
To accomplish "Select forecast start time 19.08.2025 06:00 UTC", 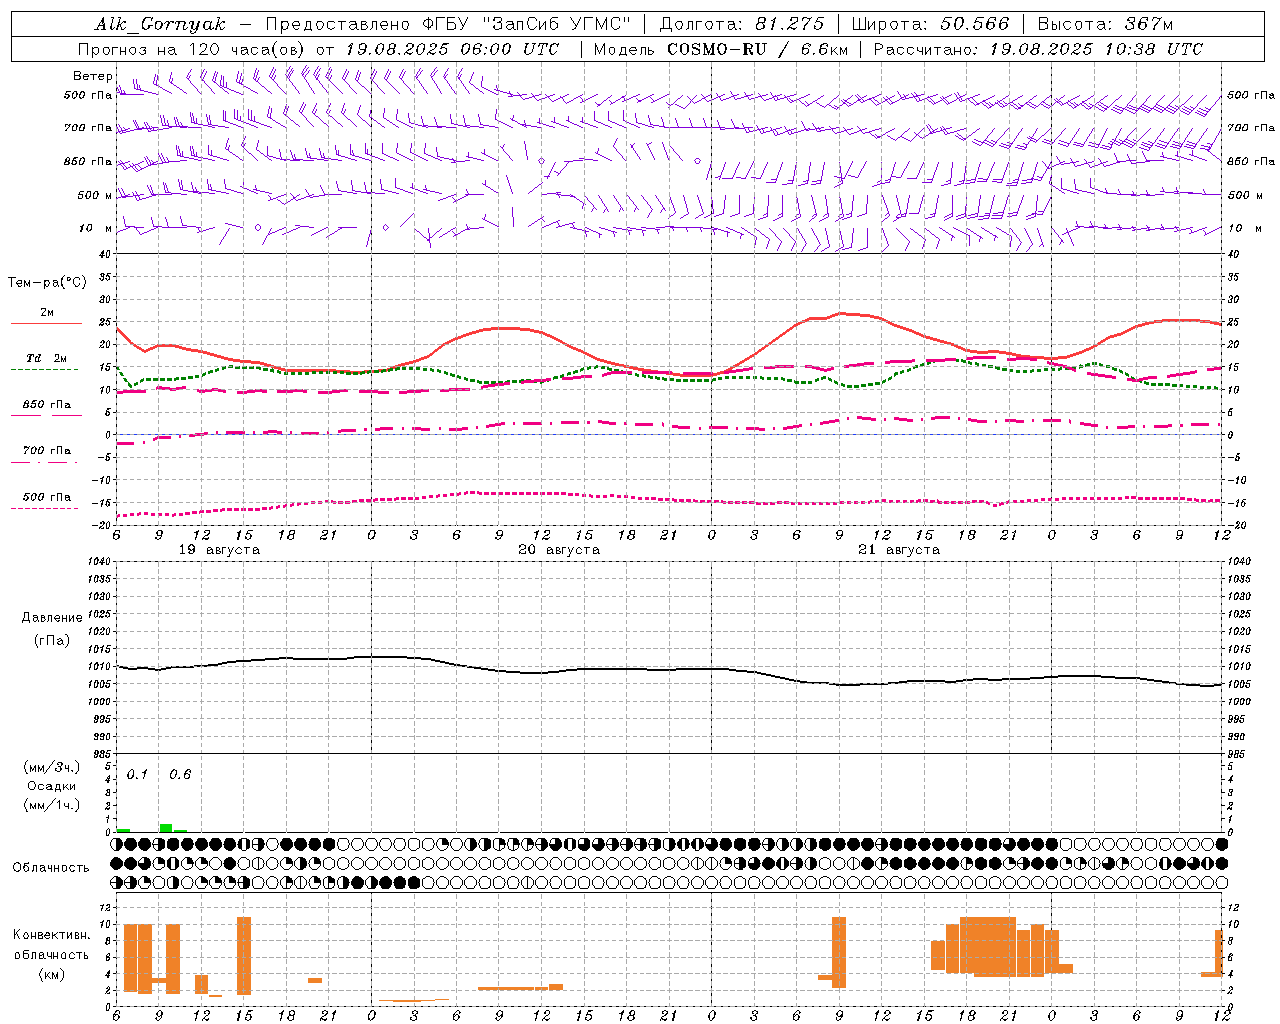I will click(x=452, y=49).
